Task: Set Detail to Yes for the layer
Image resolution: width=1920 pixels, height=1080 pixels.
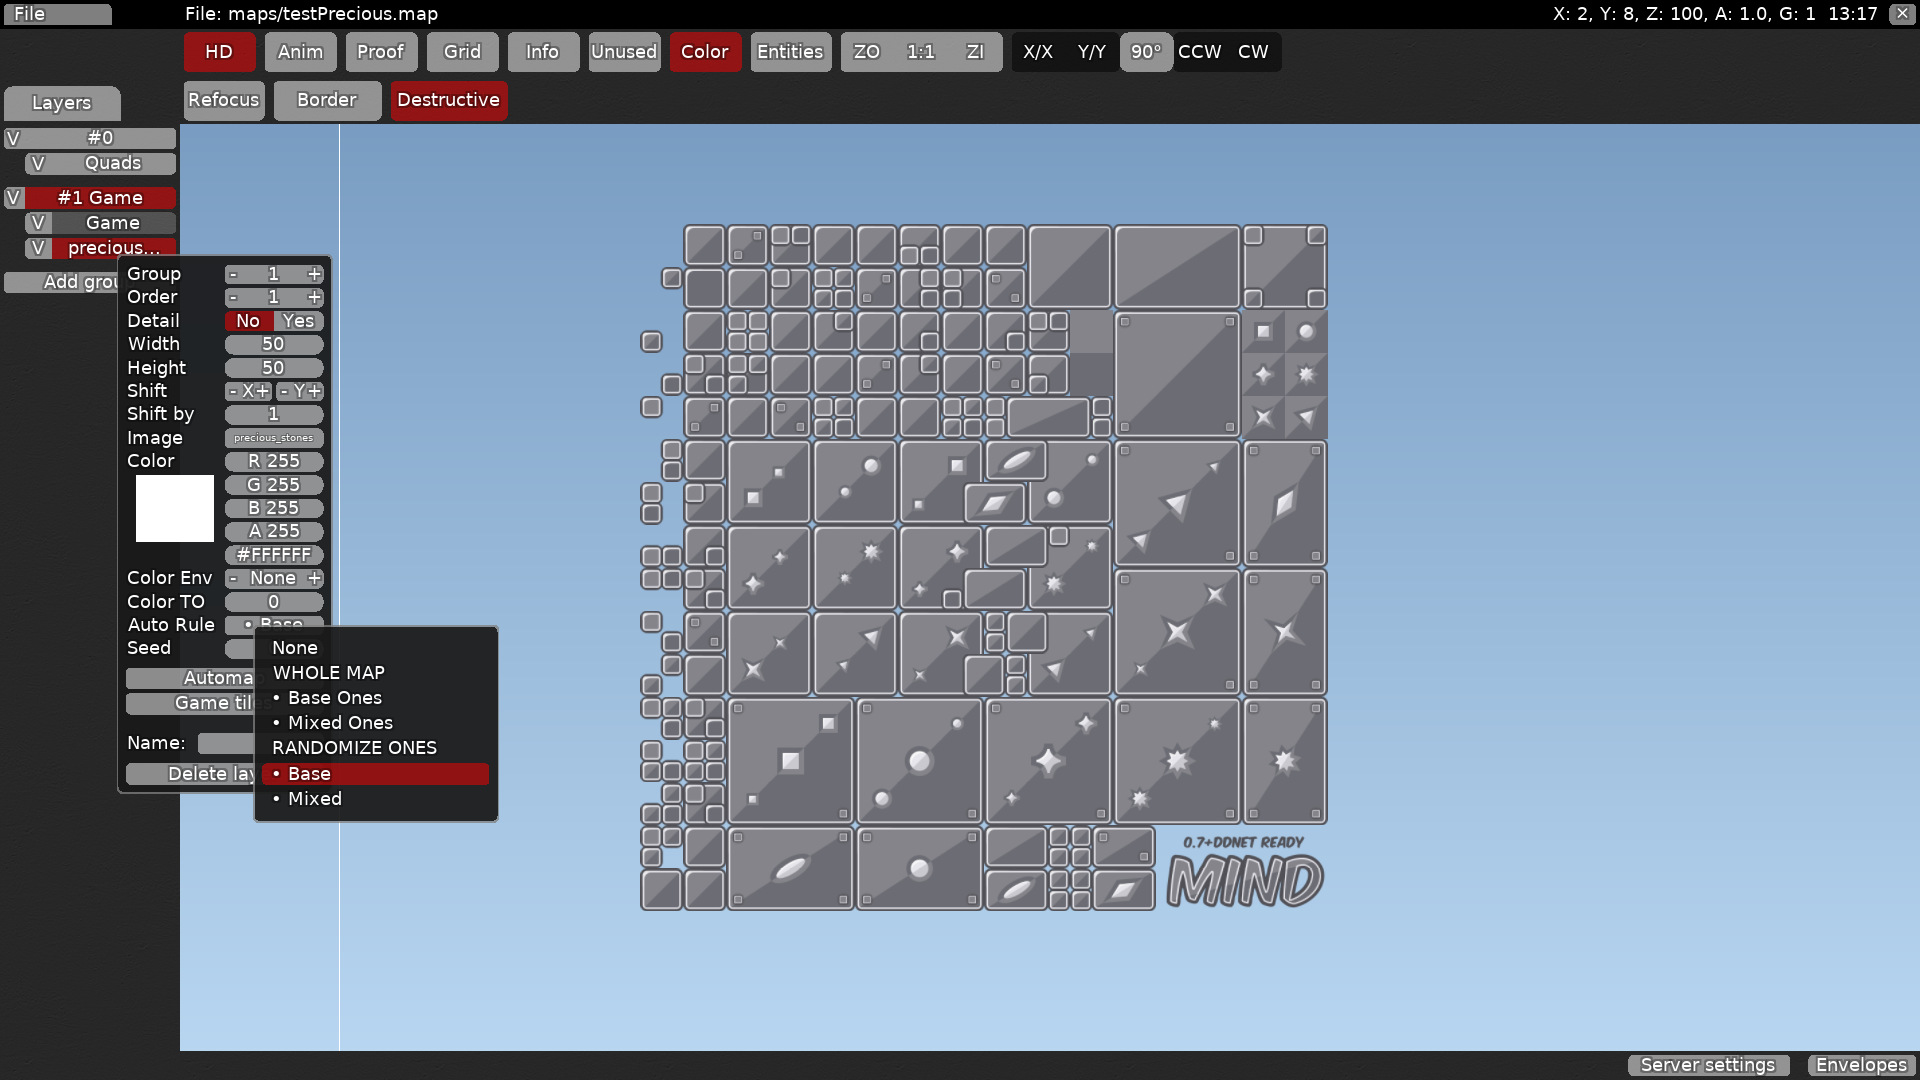Action: (x=299, y=321)
